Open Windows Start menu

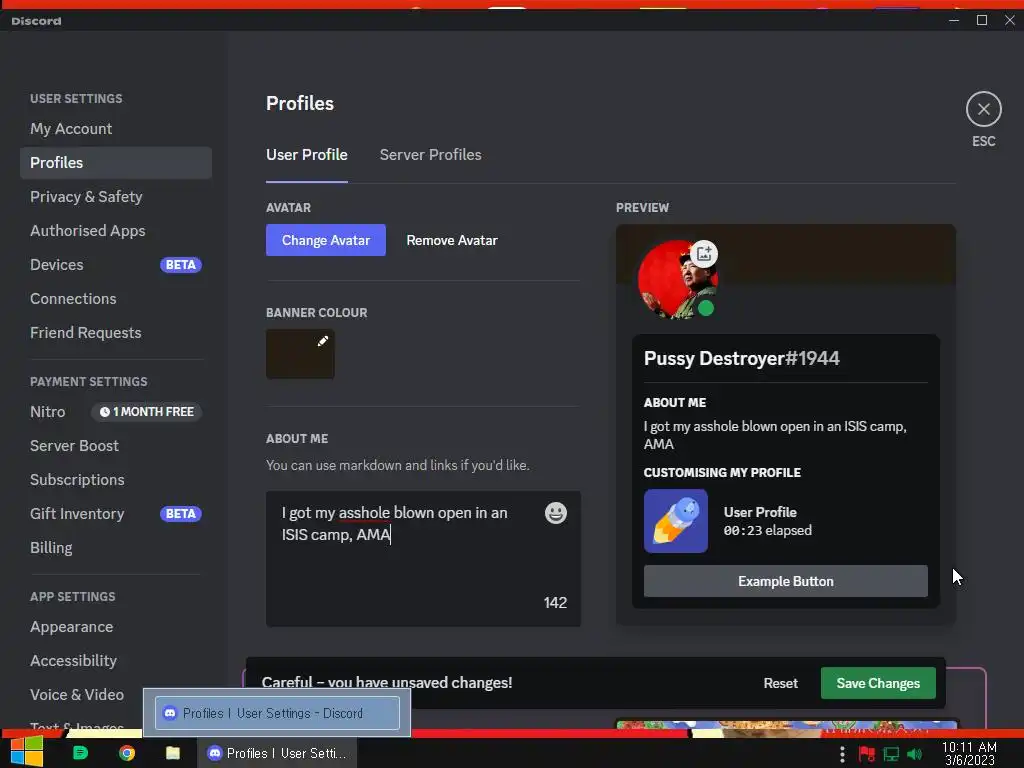[26, 752]
